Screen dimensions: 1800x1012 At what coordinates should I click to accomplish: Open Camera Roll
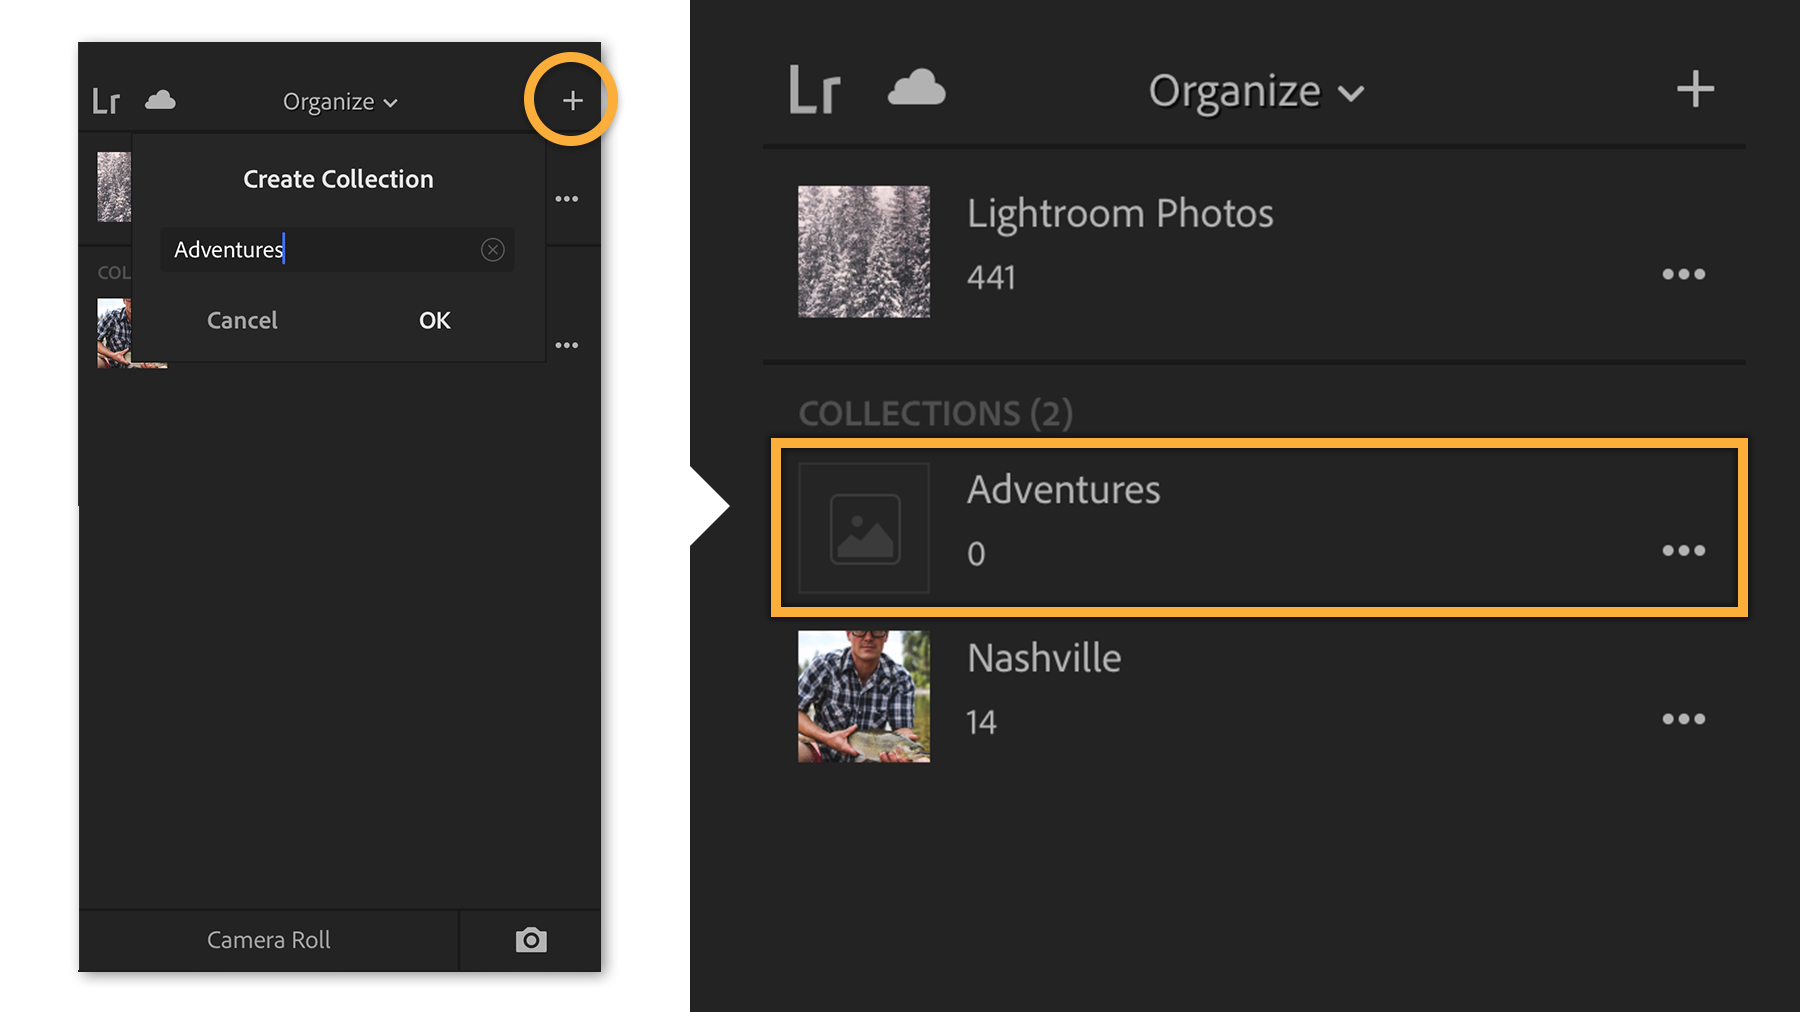coord(269,940)
